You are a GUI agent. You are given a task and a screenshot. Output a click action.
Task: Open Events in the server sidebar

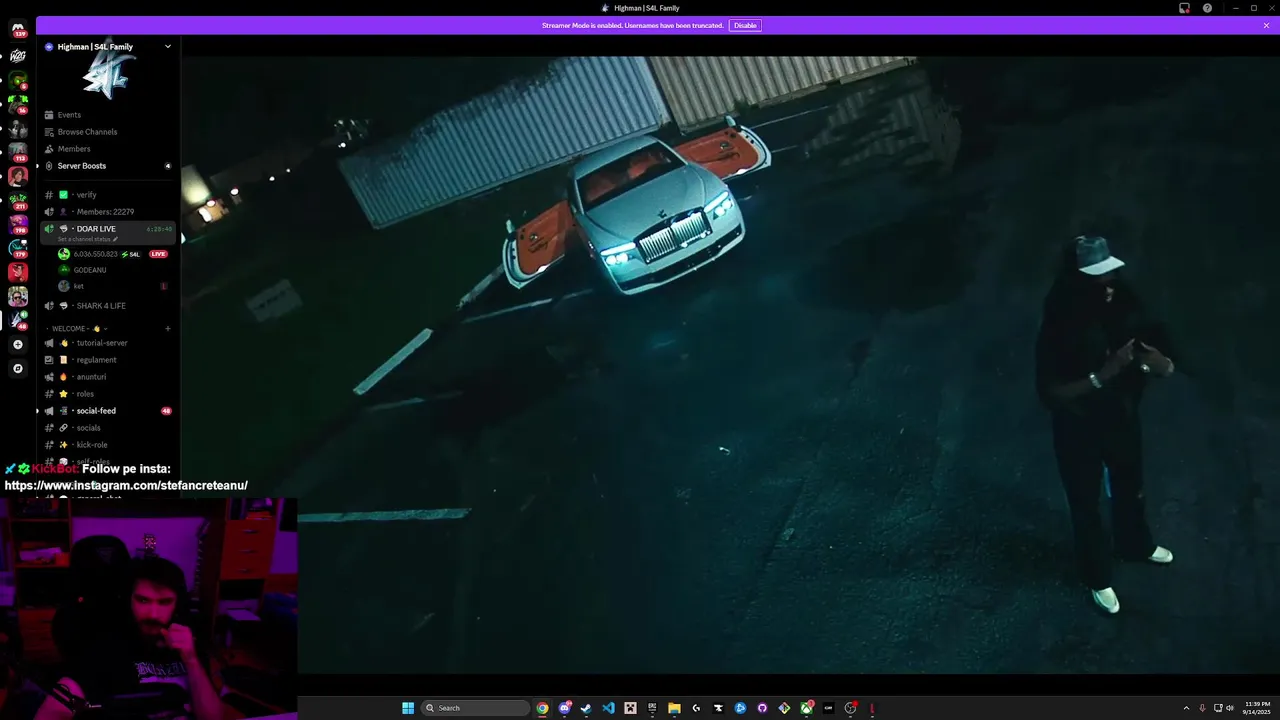(69, 115)
